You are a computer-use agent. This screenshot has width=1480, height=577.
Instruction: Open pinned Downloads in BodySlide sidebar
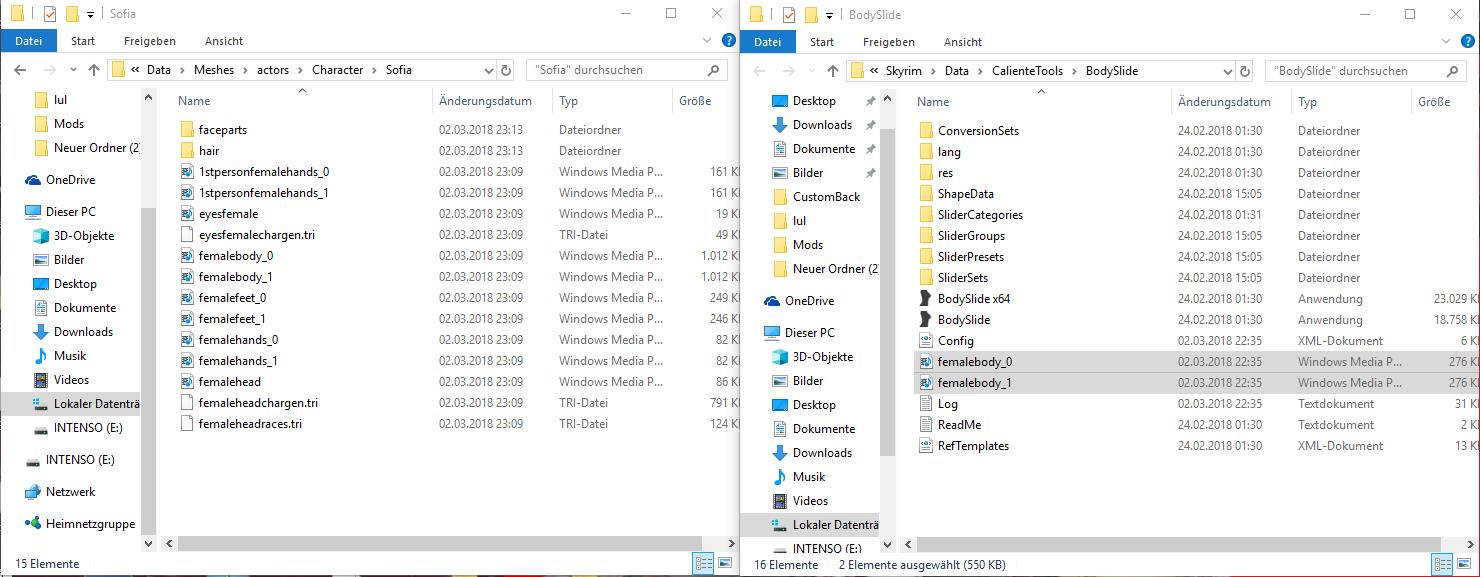pos(822,125)
